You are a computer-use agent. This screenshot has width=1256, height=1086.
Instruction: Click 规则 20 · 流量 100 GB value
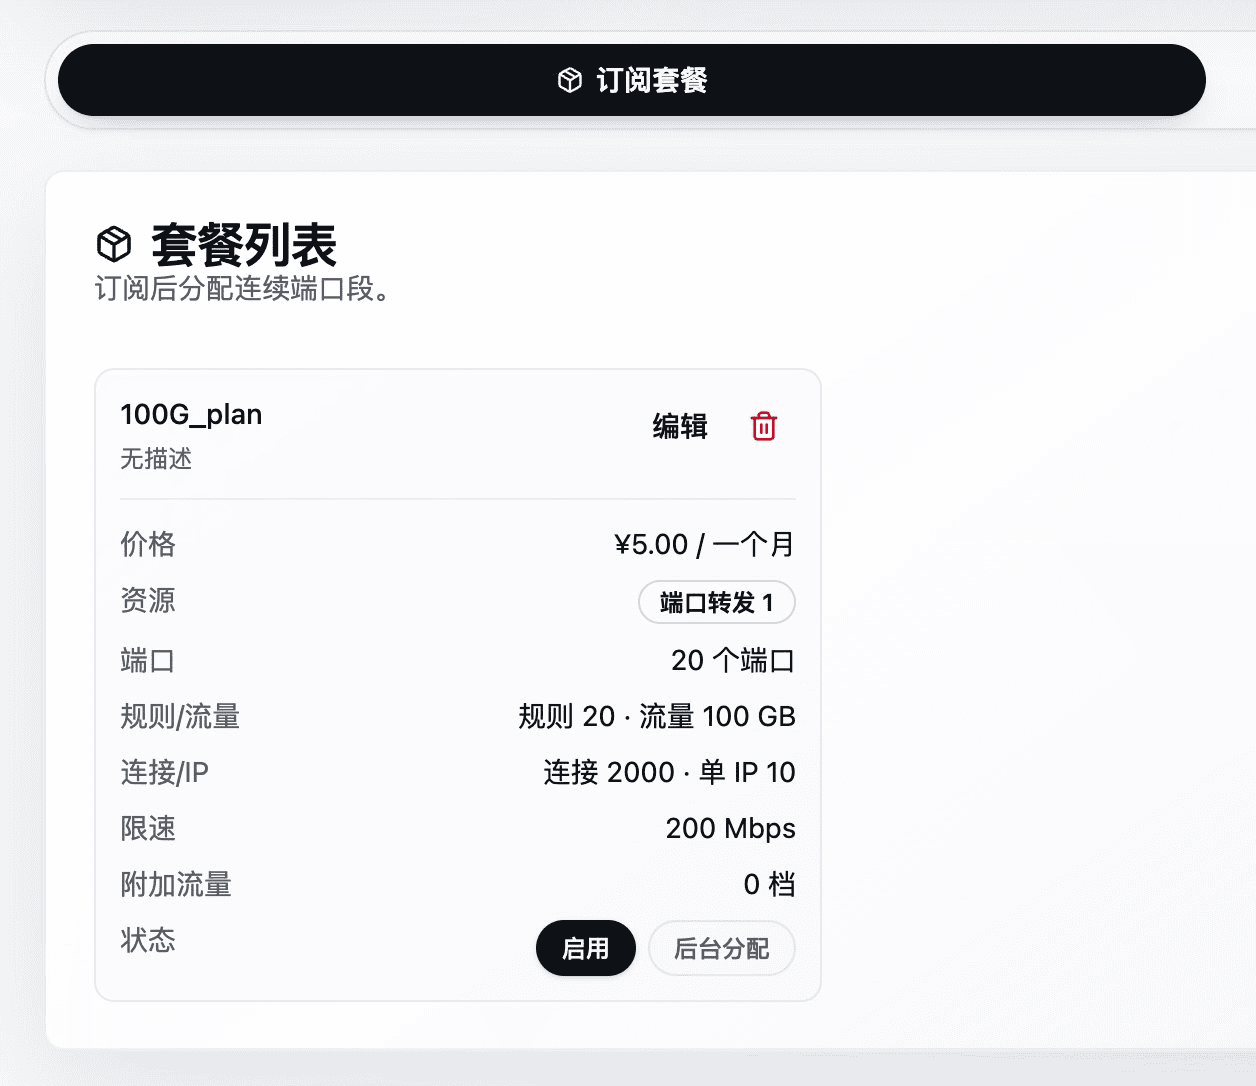[x=657, y=716]
